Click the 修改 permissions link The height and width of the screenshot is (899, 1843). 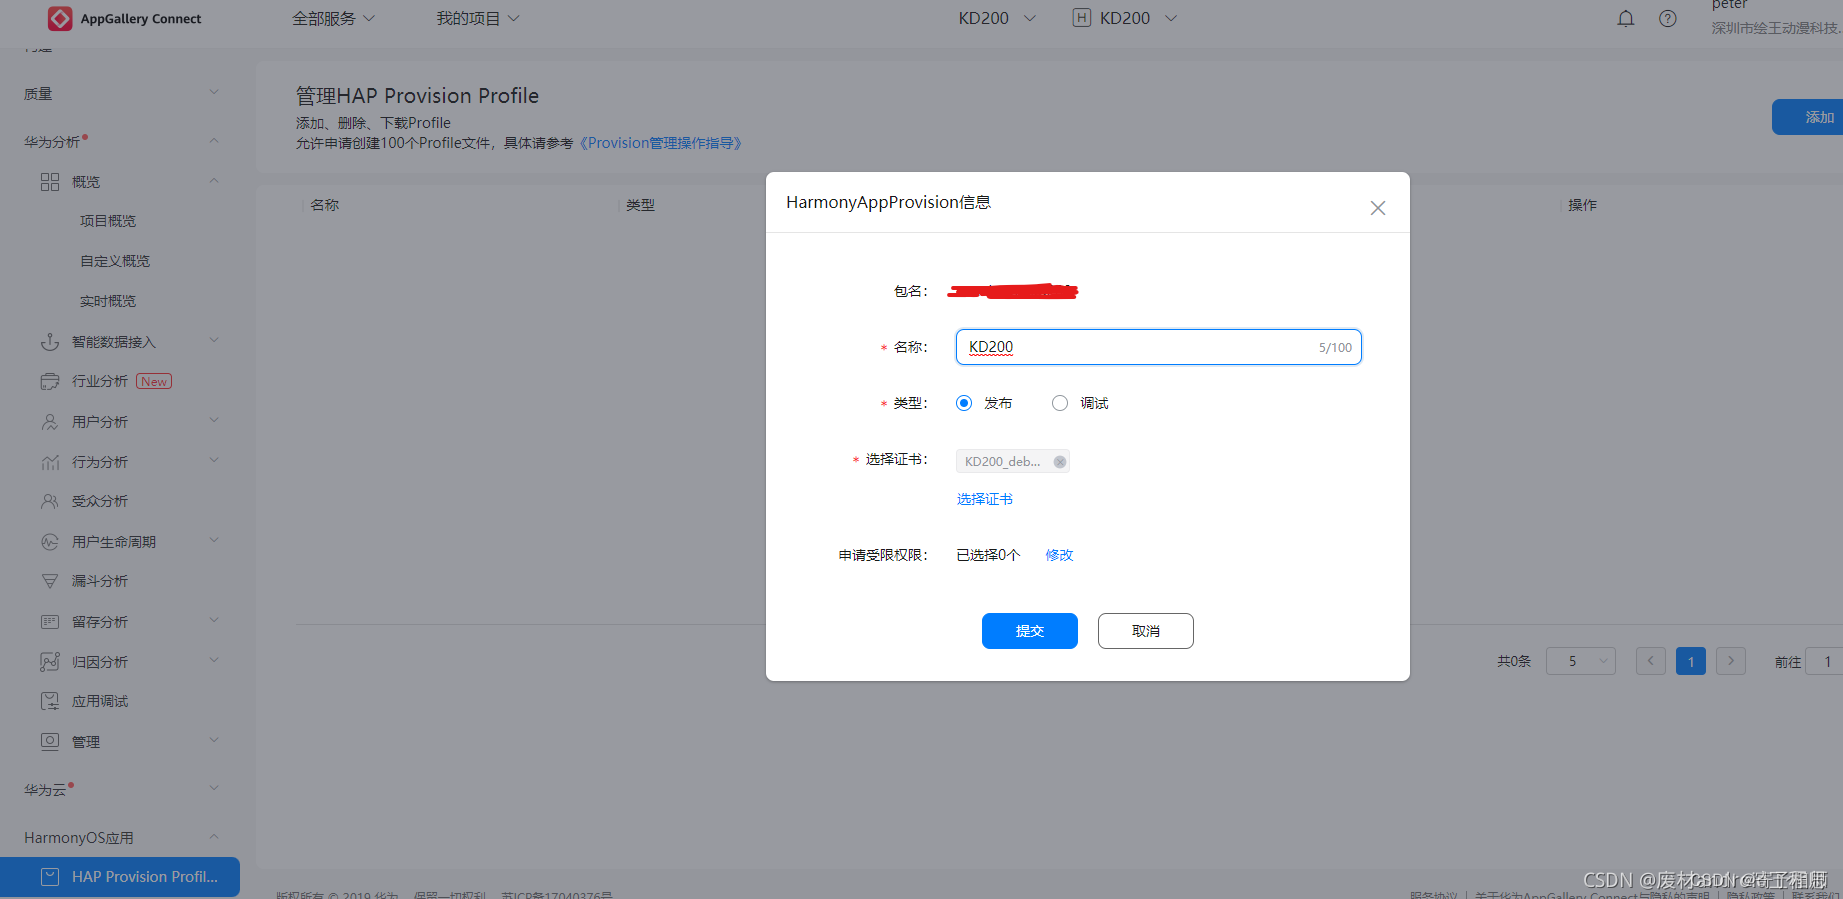coord(1060,555)
